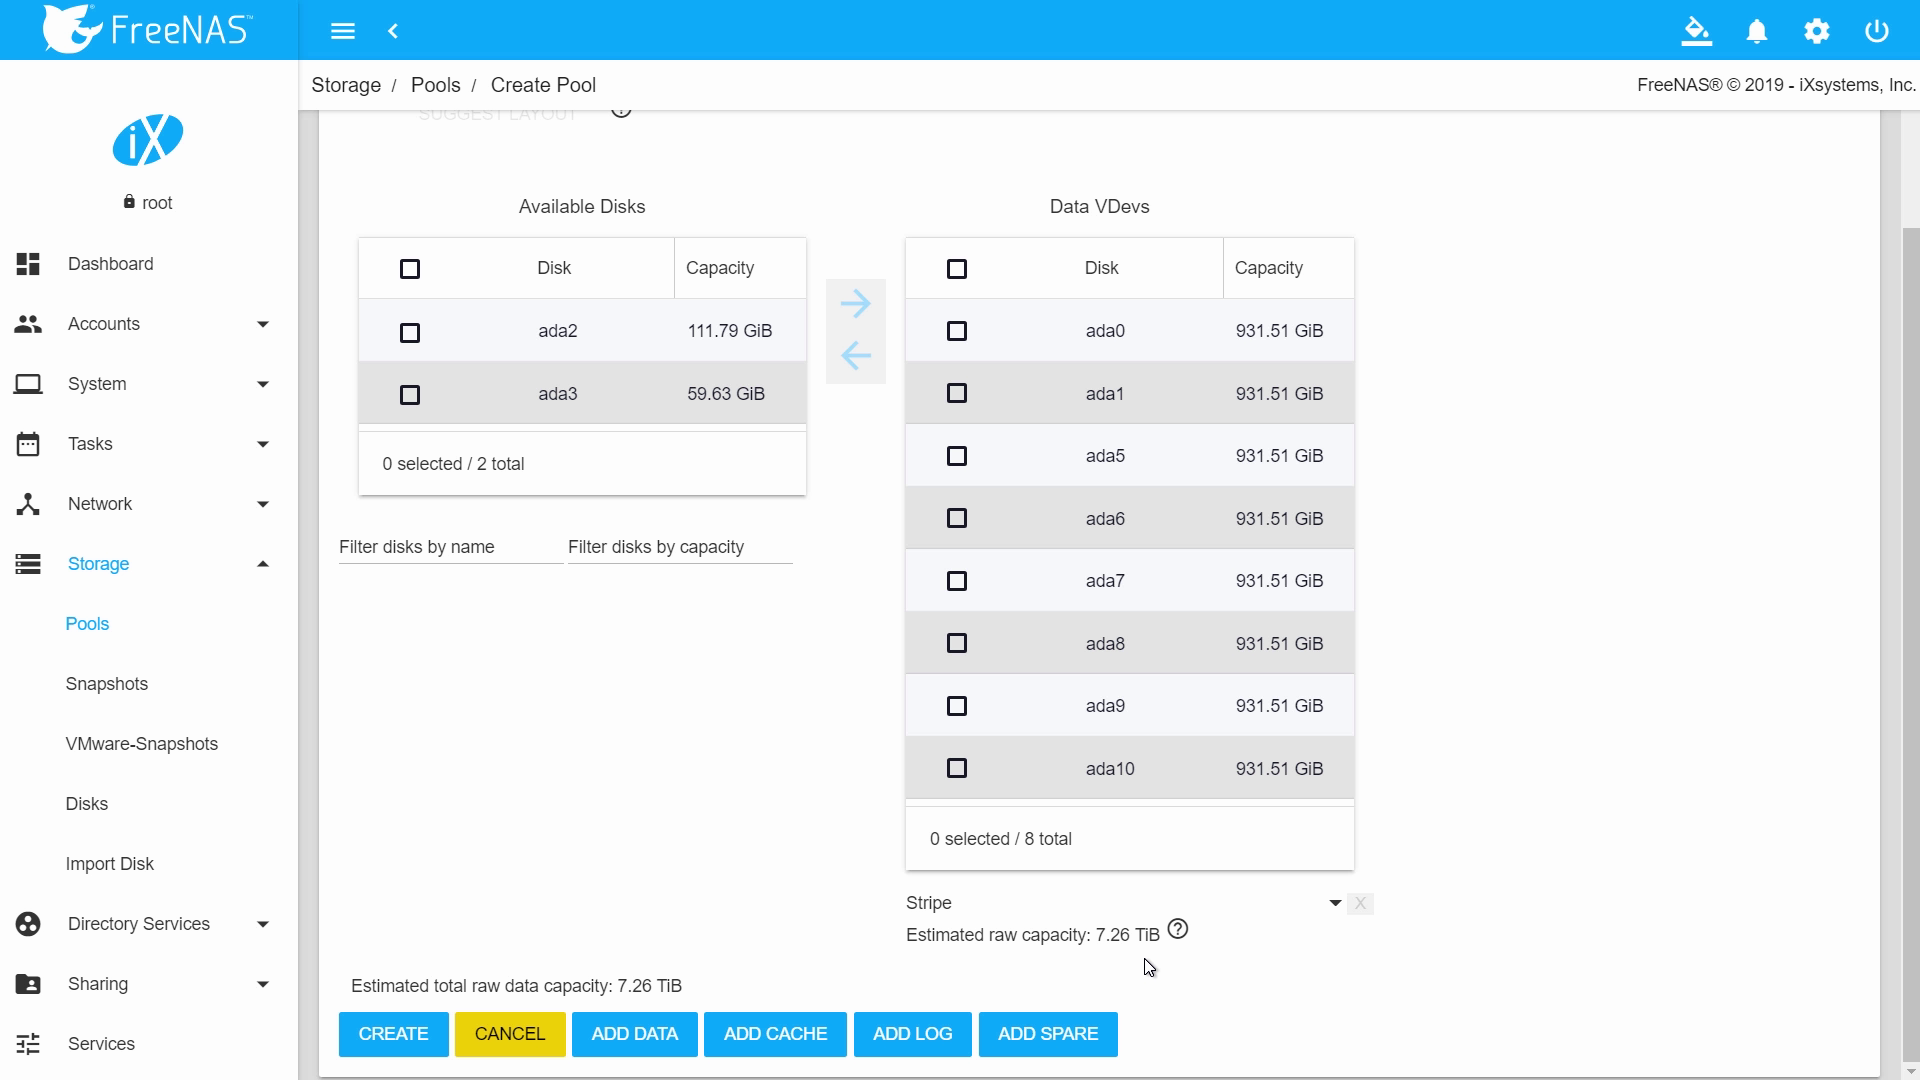
Task: Check the ada7 disk checkbox
Action: pyautogui.click(x=957, y=581)
